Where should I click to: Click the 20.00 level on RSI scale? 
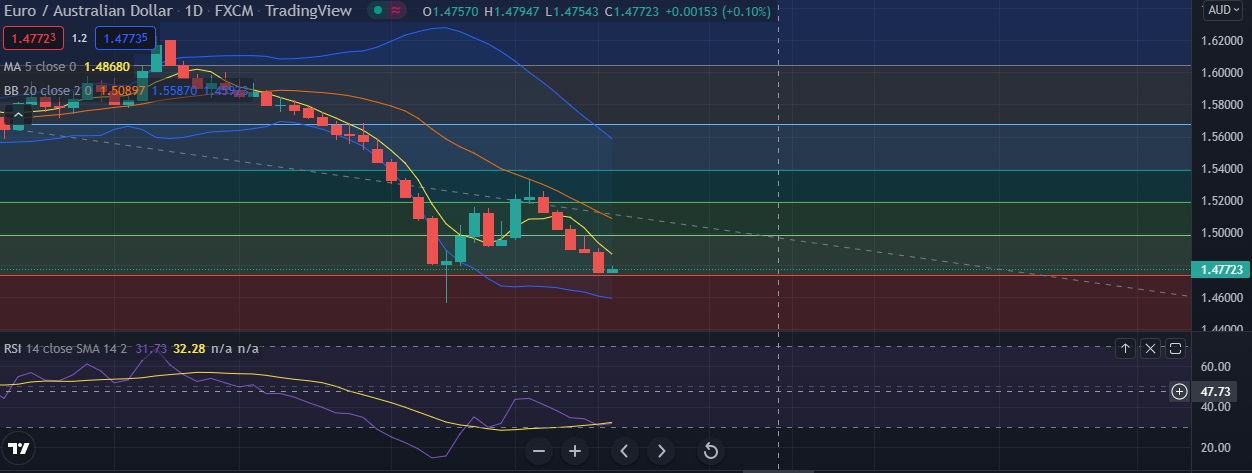click(1215, 447)
